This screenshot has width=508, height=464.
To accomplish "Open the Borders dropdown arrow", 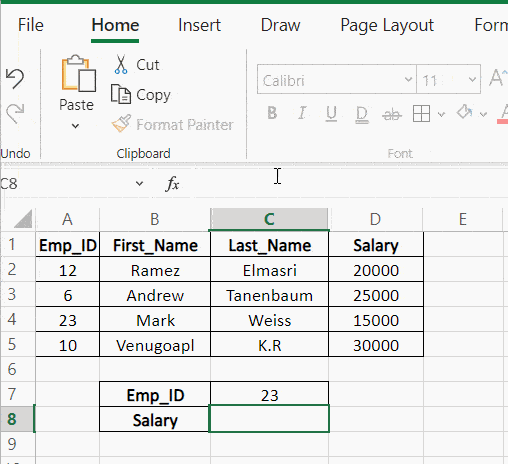I will click(441, 114).
